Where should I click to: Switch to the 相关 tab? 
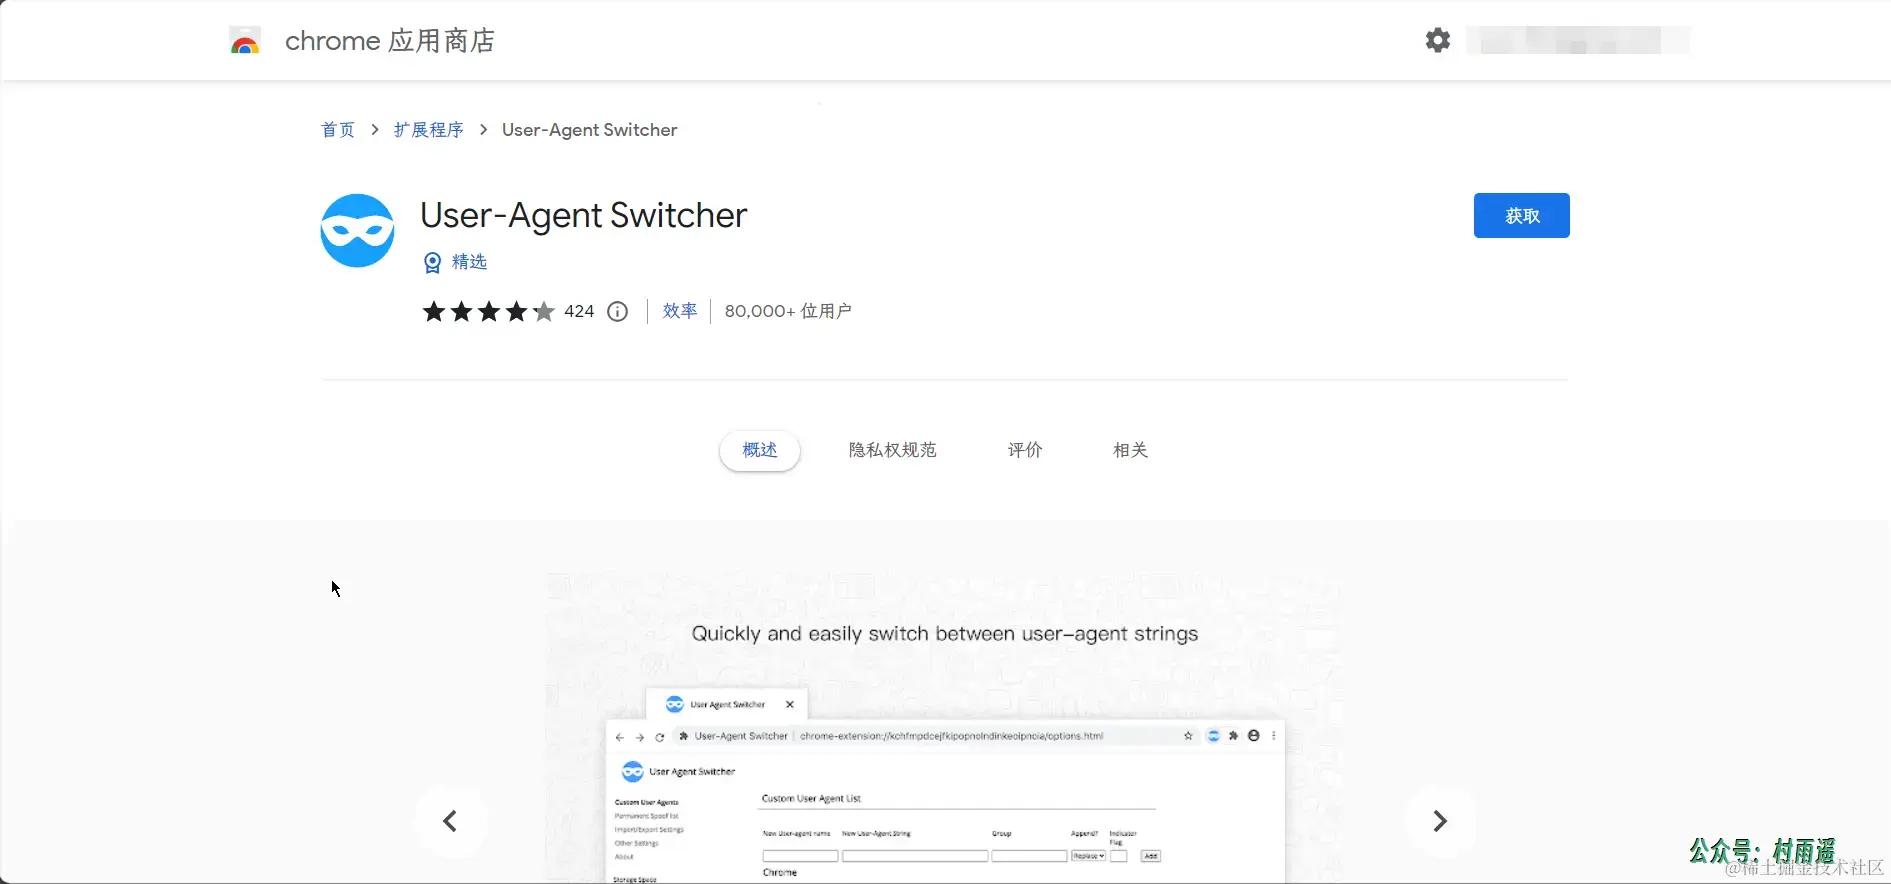coord(1131,450)
